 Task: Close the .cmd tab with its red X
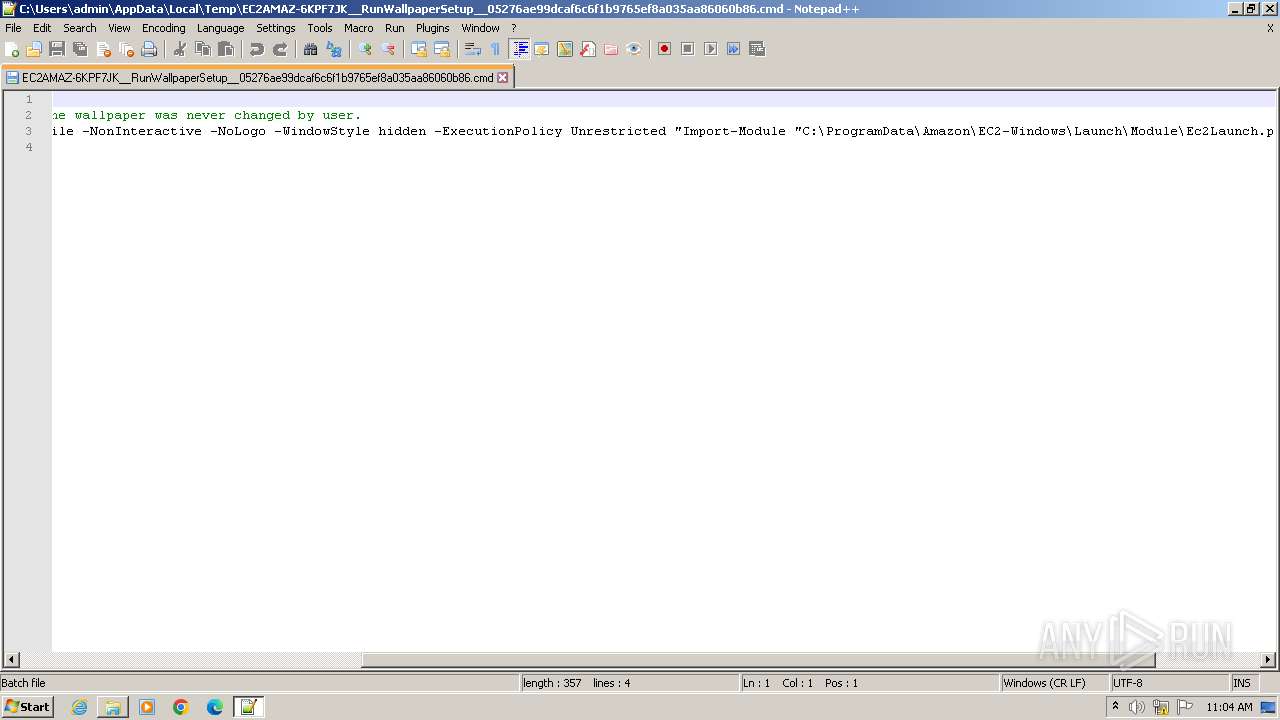[503, 77]
